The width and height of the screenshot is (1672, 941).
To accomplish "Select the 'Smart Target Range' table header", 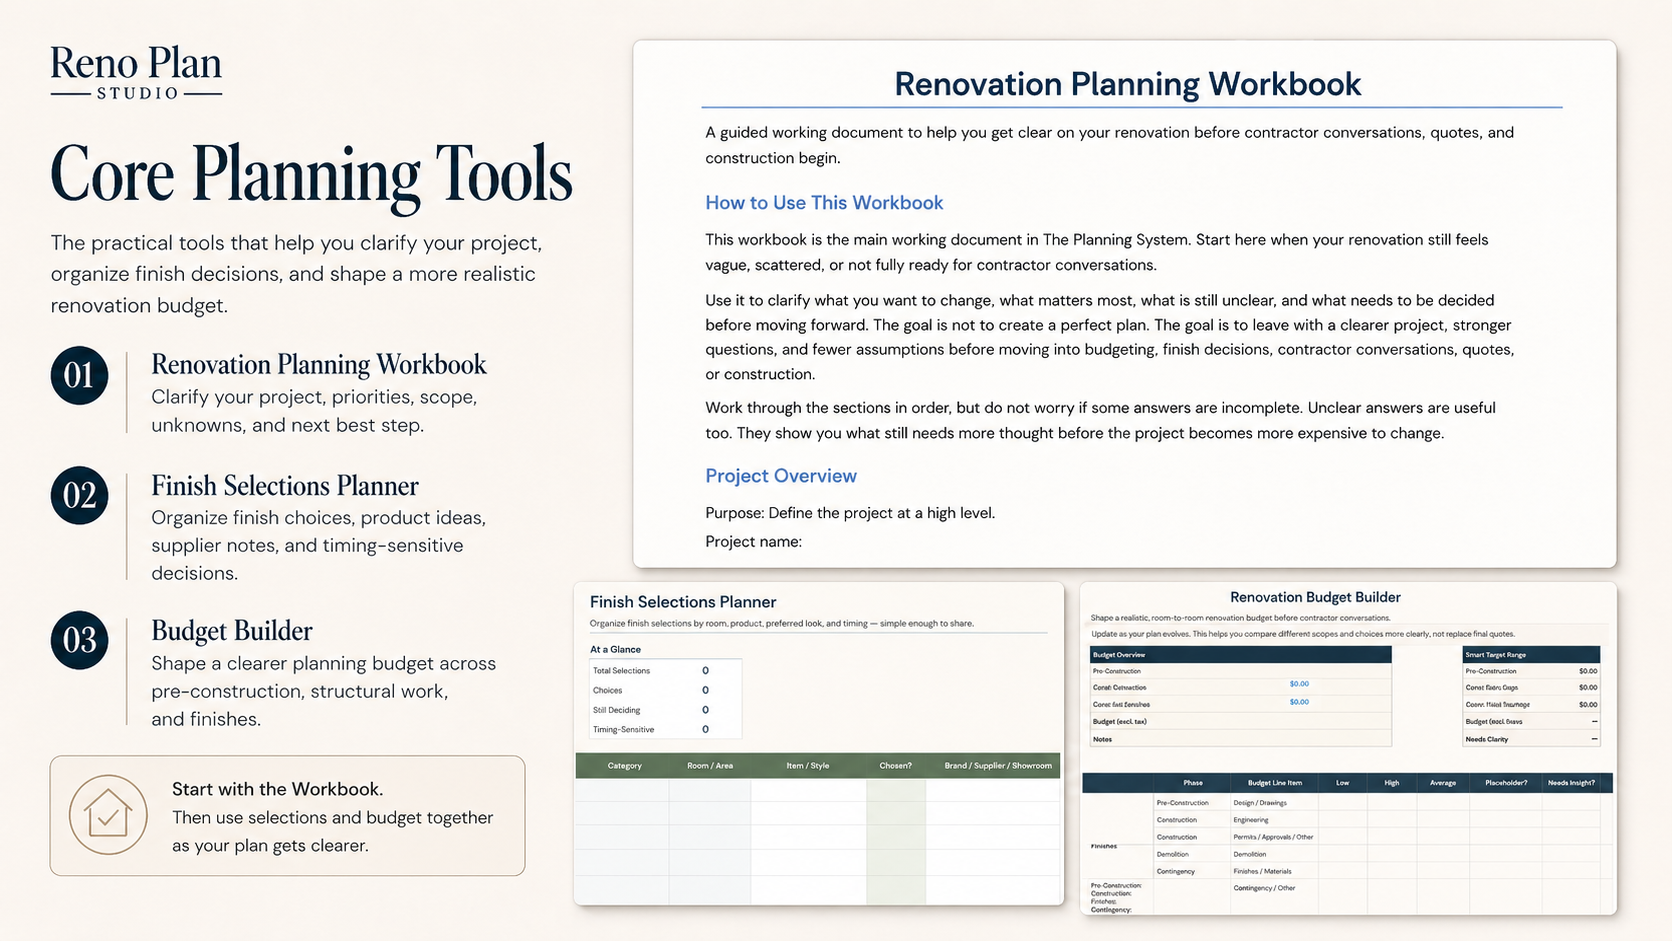I will 1495,655.
